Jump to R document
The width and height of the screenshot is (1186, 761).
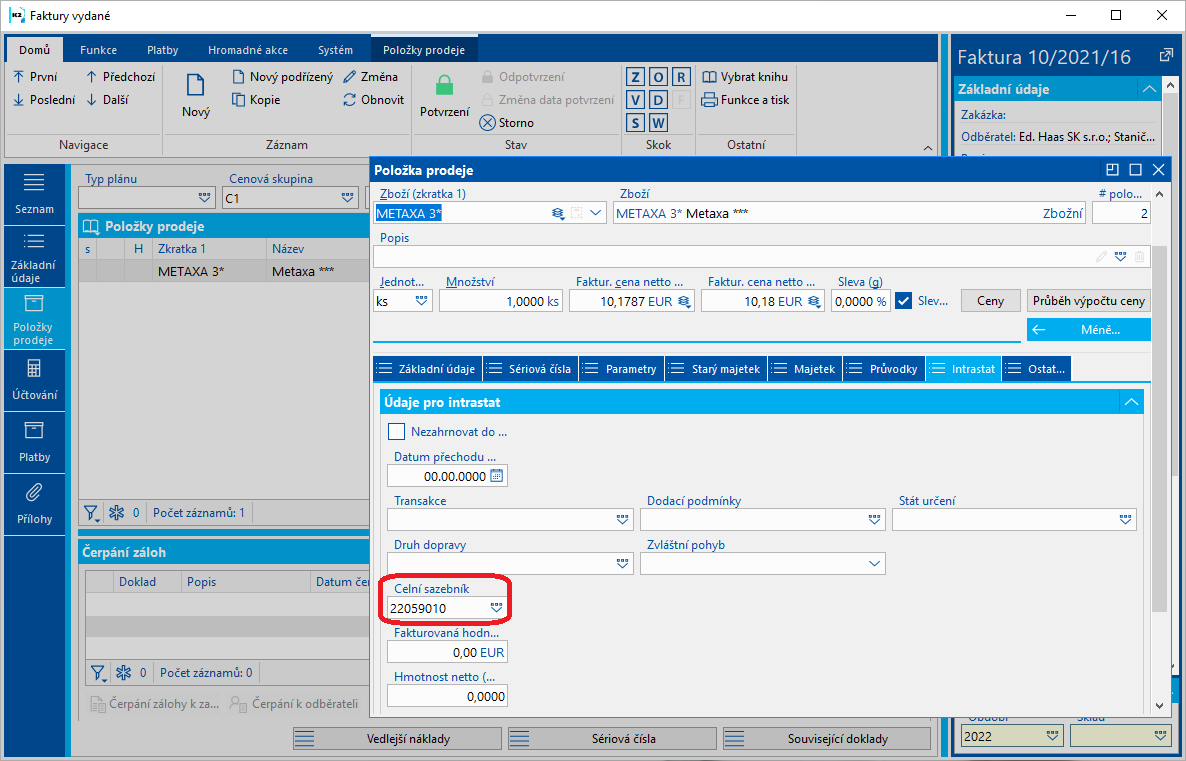pos(681,77)
